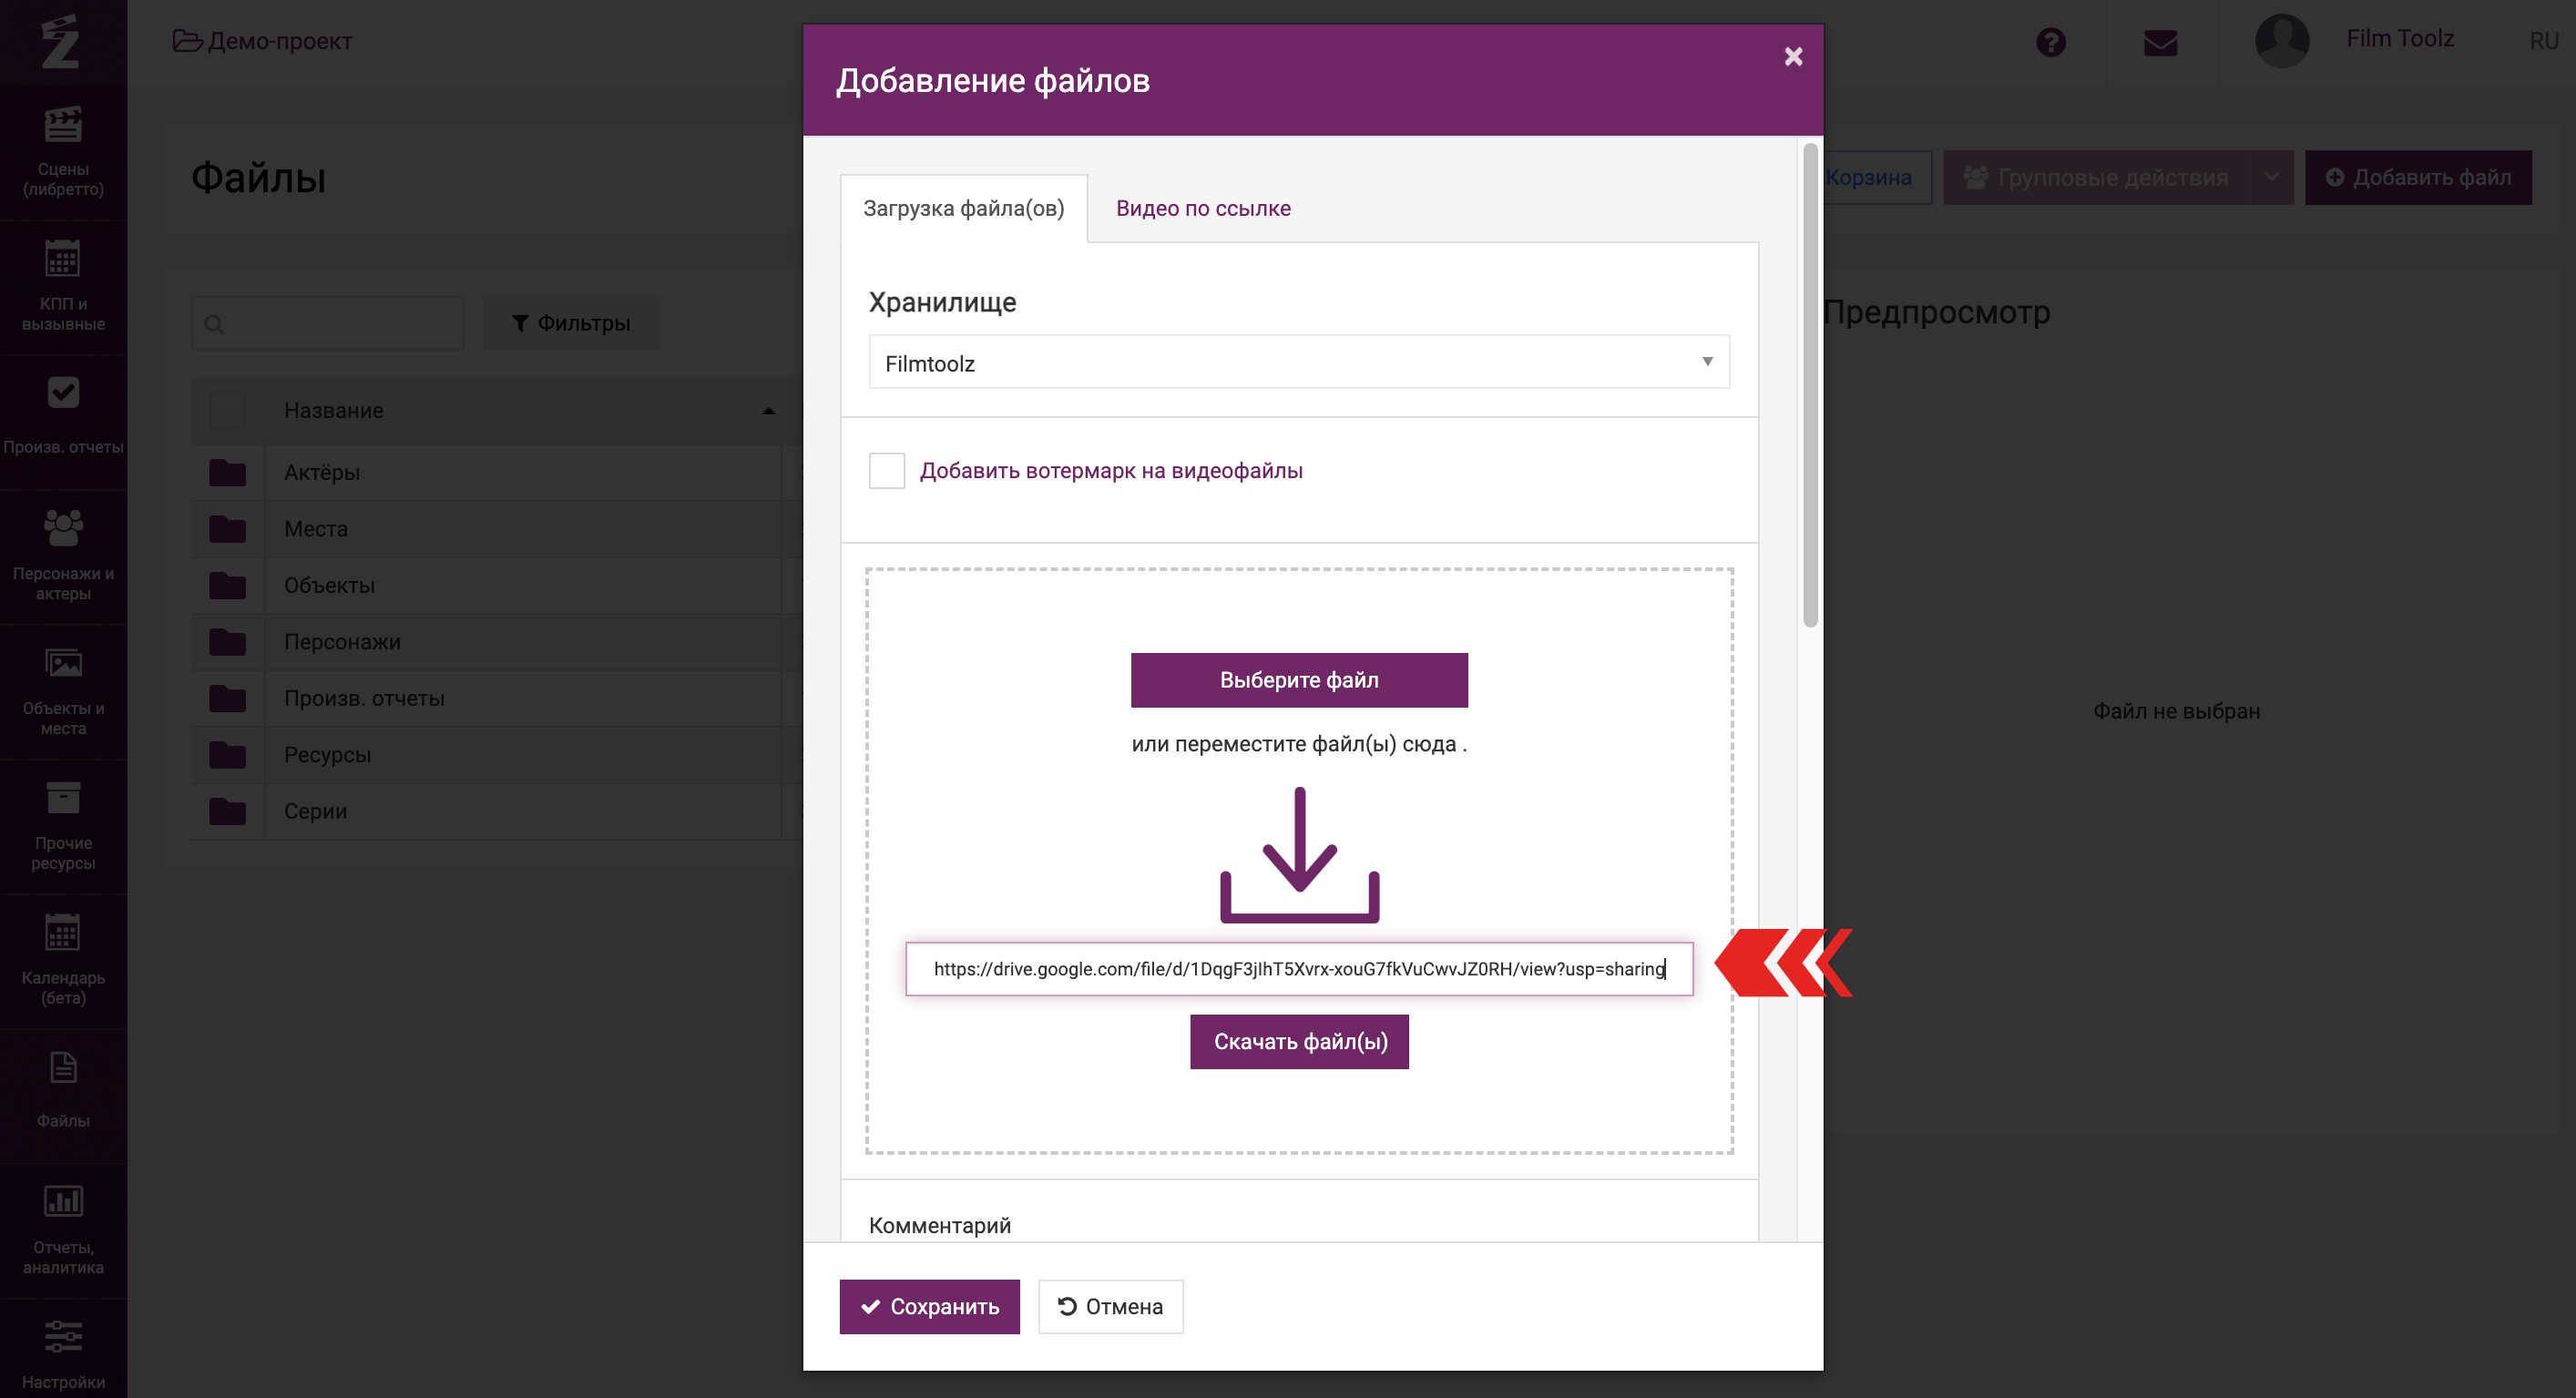Click the dialog vertical scrollbar
2576x1398 pixels.
pos(1810,387)
